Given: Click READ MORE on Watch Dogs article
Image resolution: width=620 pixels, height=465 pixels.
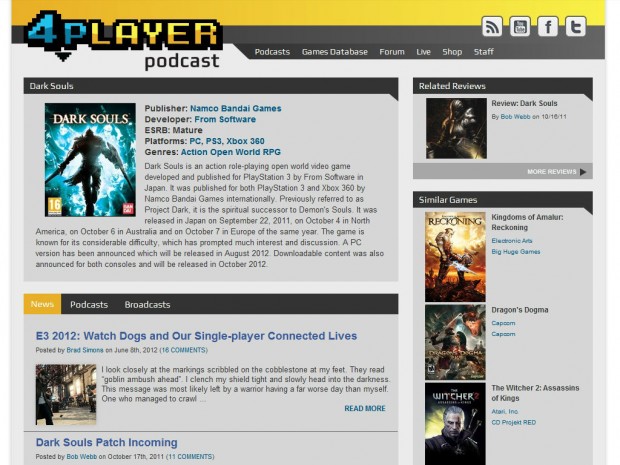Looking at the screenshot, I should point(365,408).
